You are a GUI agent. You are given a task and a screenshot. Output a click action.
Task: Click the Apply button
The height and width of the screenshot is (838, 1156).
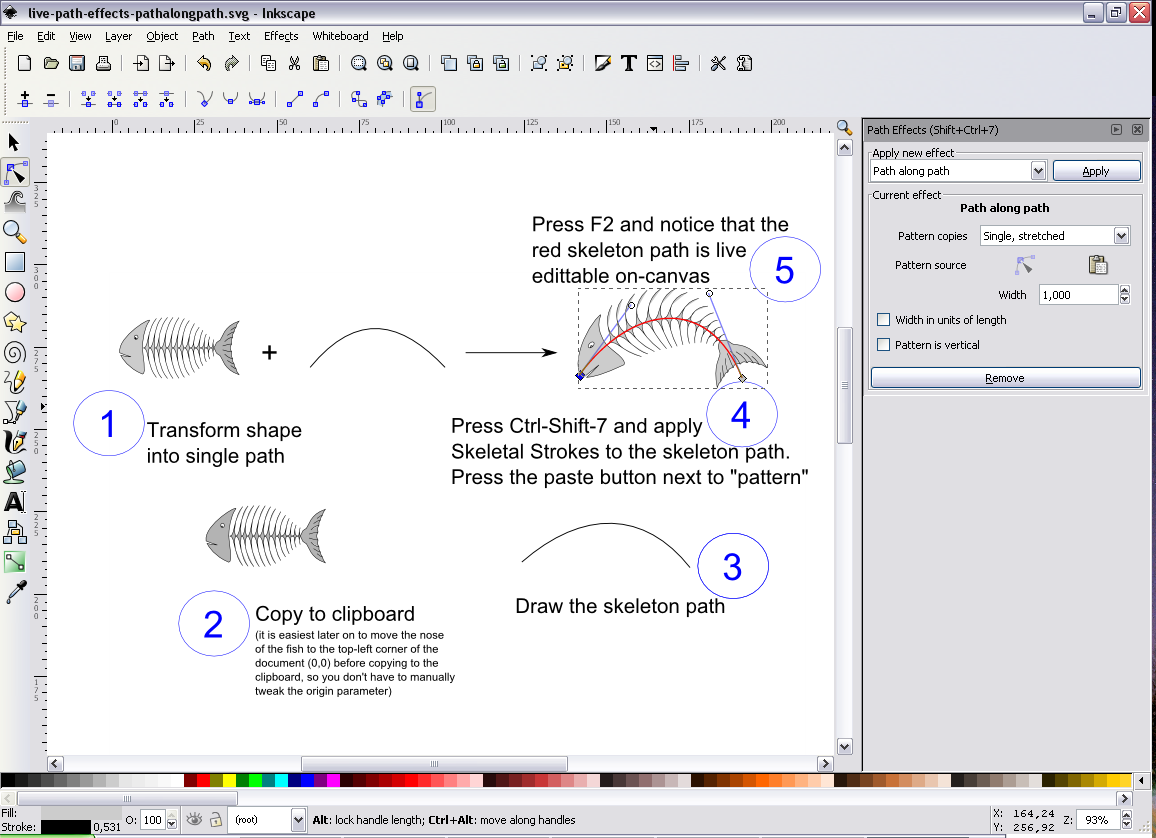(1096, 171)
